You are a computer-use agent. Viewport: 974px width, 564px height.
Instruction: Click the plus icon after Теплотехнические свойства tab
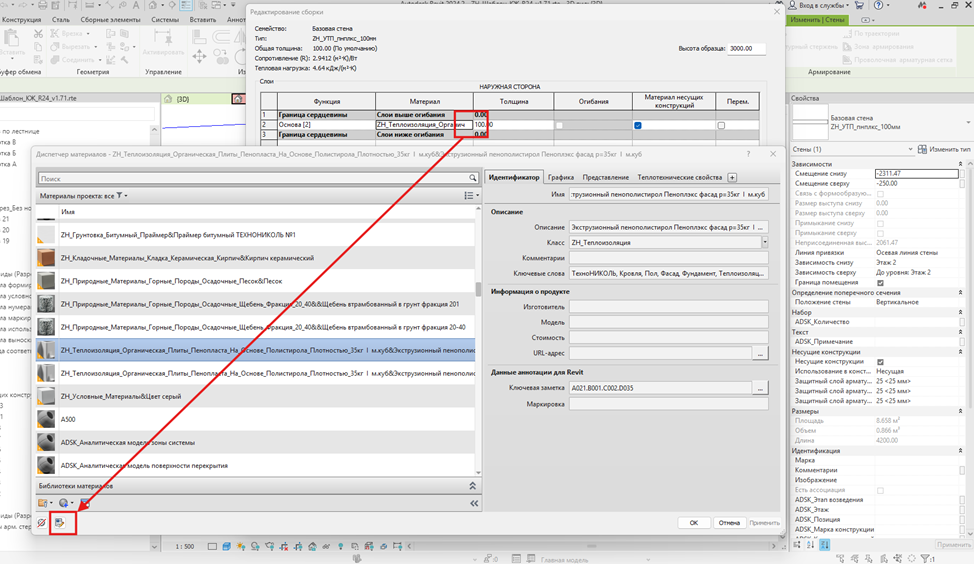pos(732,178)
